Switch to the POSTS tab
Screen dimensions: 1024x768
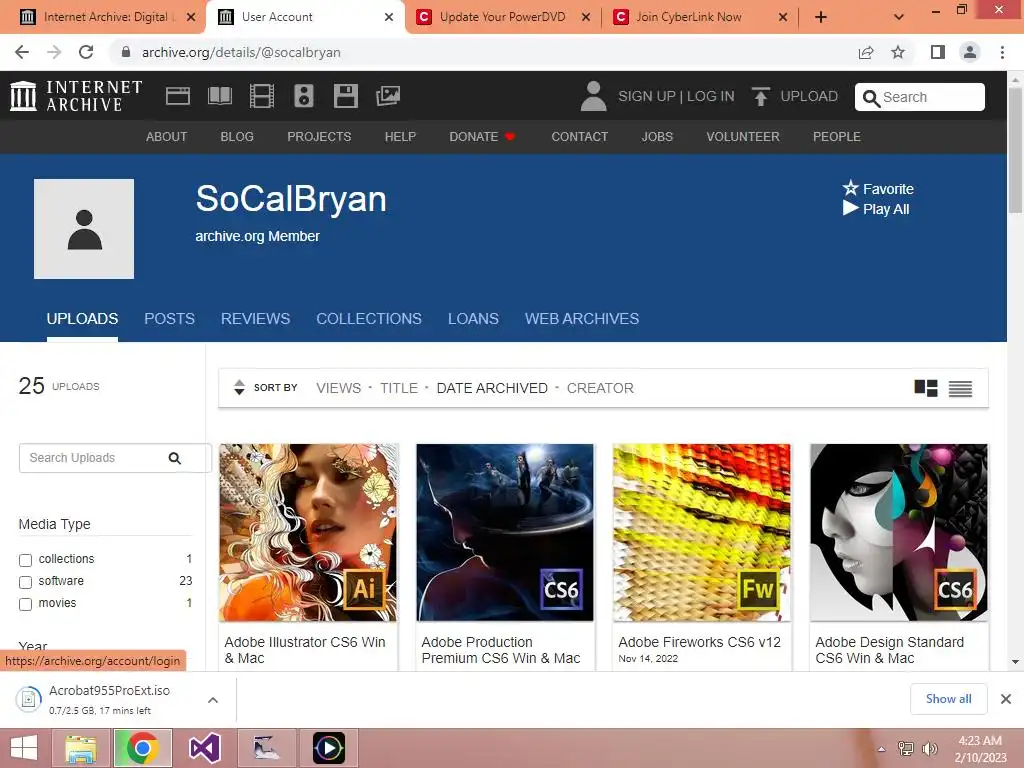[x=169, y=319]
